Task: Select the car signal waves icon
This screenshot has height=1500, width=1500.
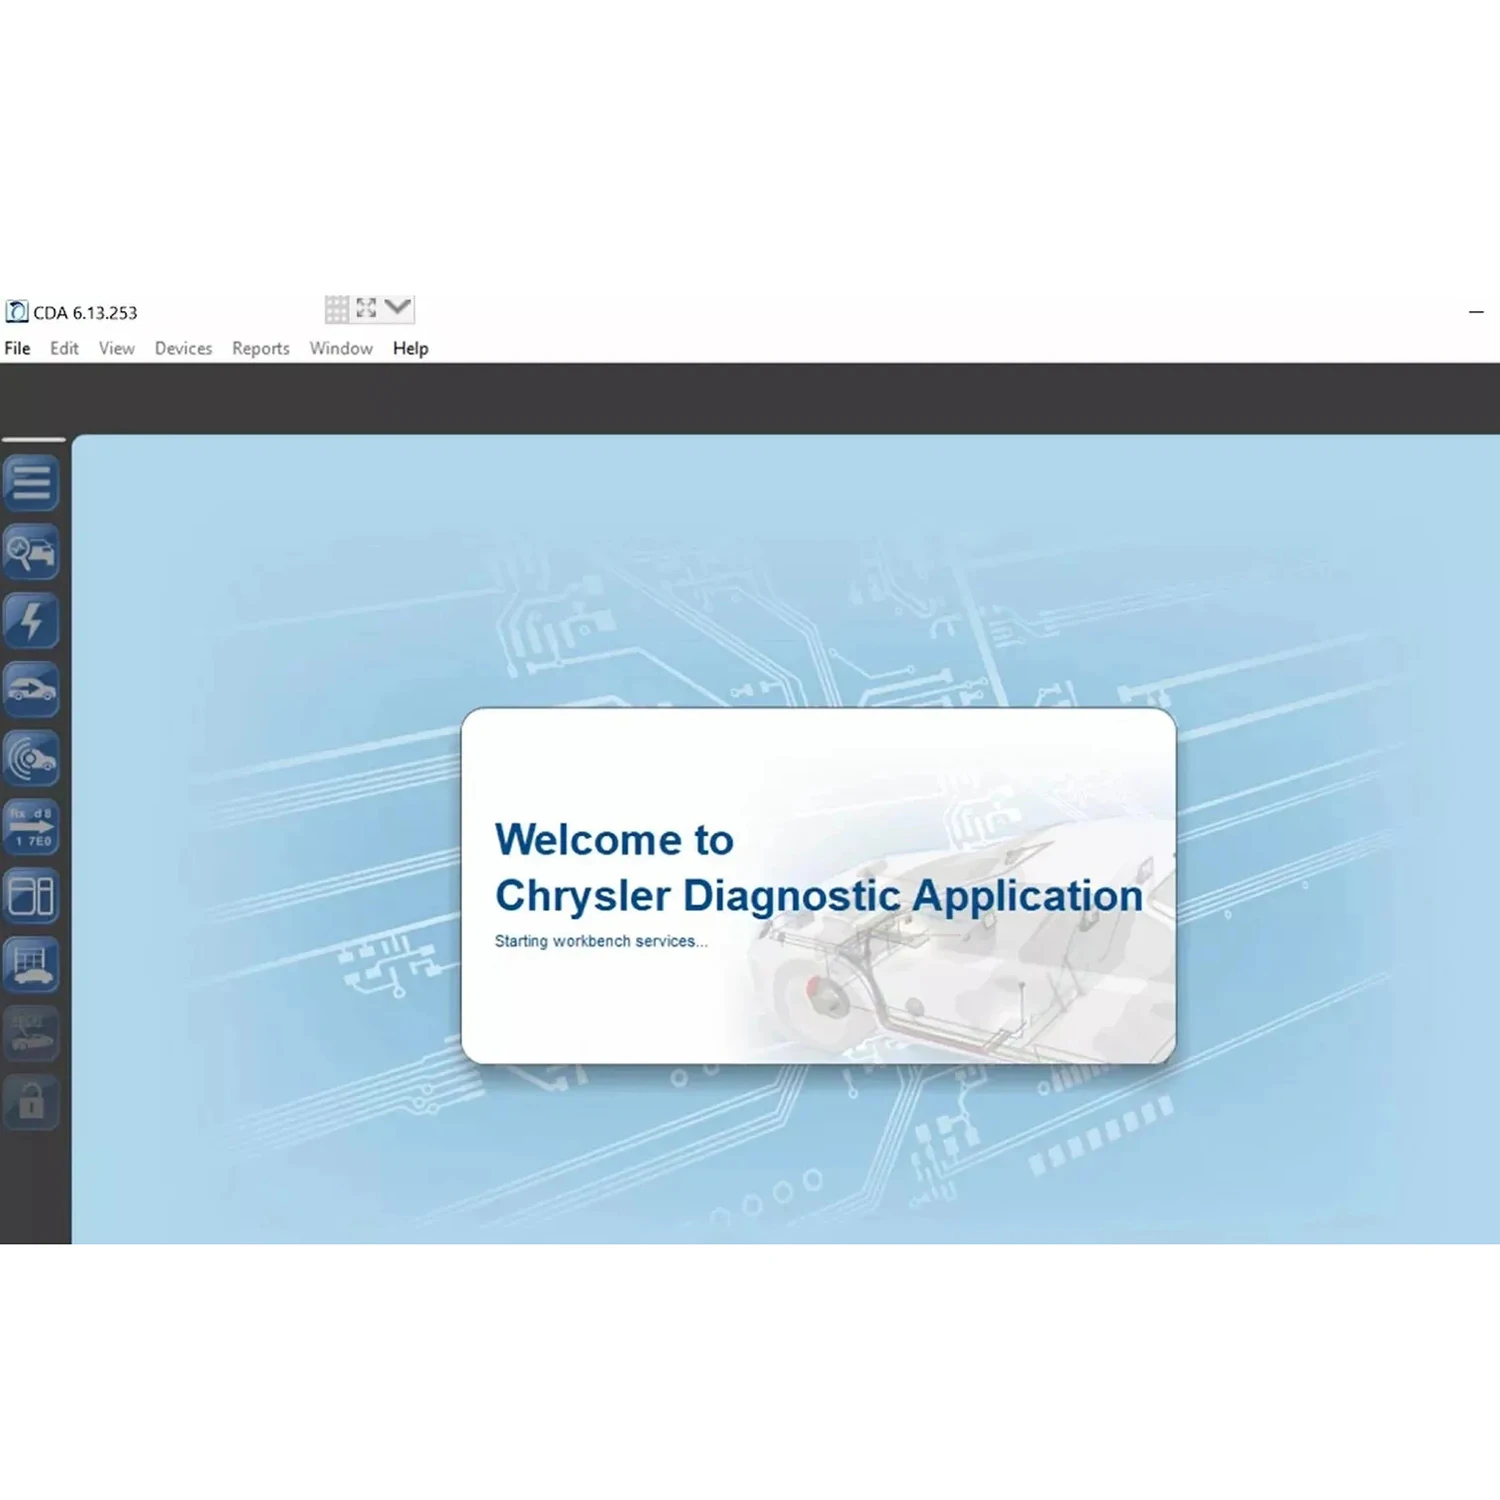Action: click(x=31, y=758)
